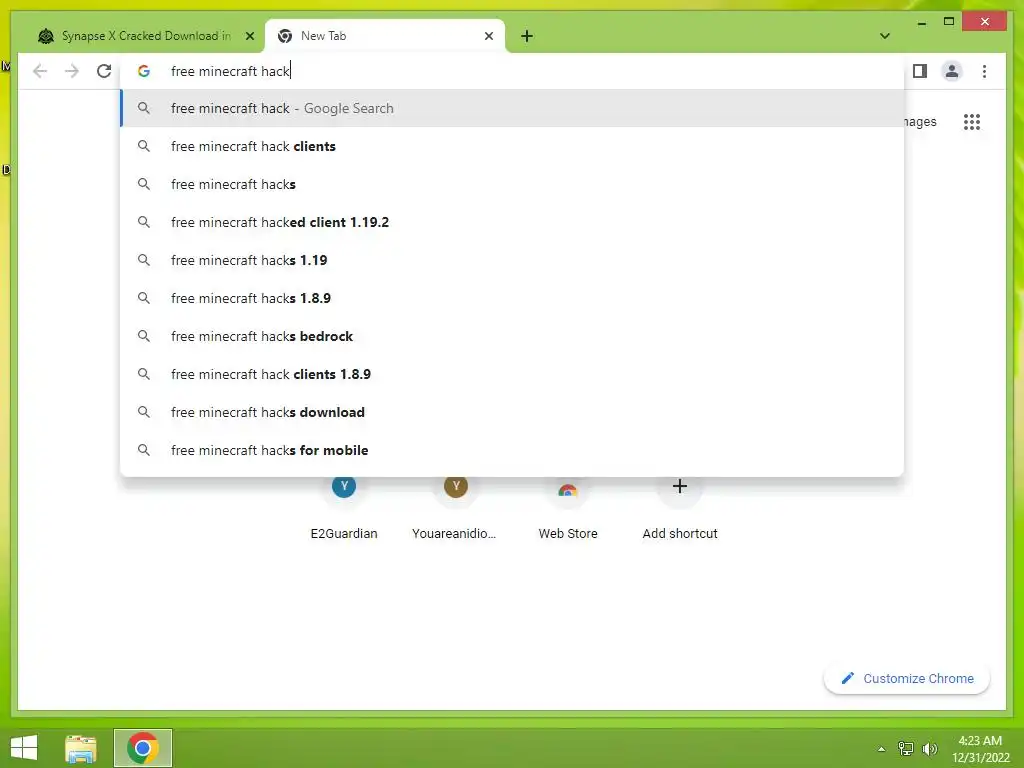Select 'free minecraft hacked client 1.19.2' suggestion
The width and height of the screenshot is (1024, 768).
(x=513, y=222)
